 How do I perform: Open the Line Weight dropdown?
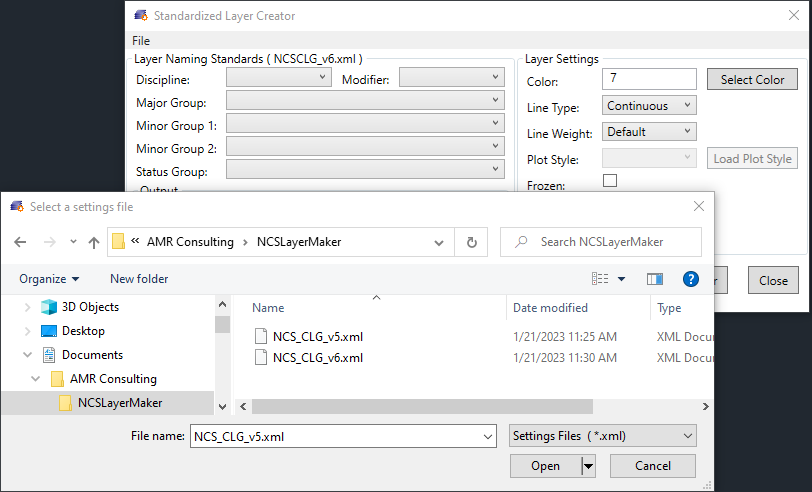[x=649, y=132]
